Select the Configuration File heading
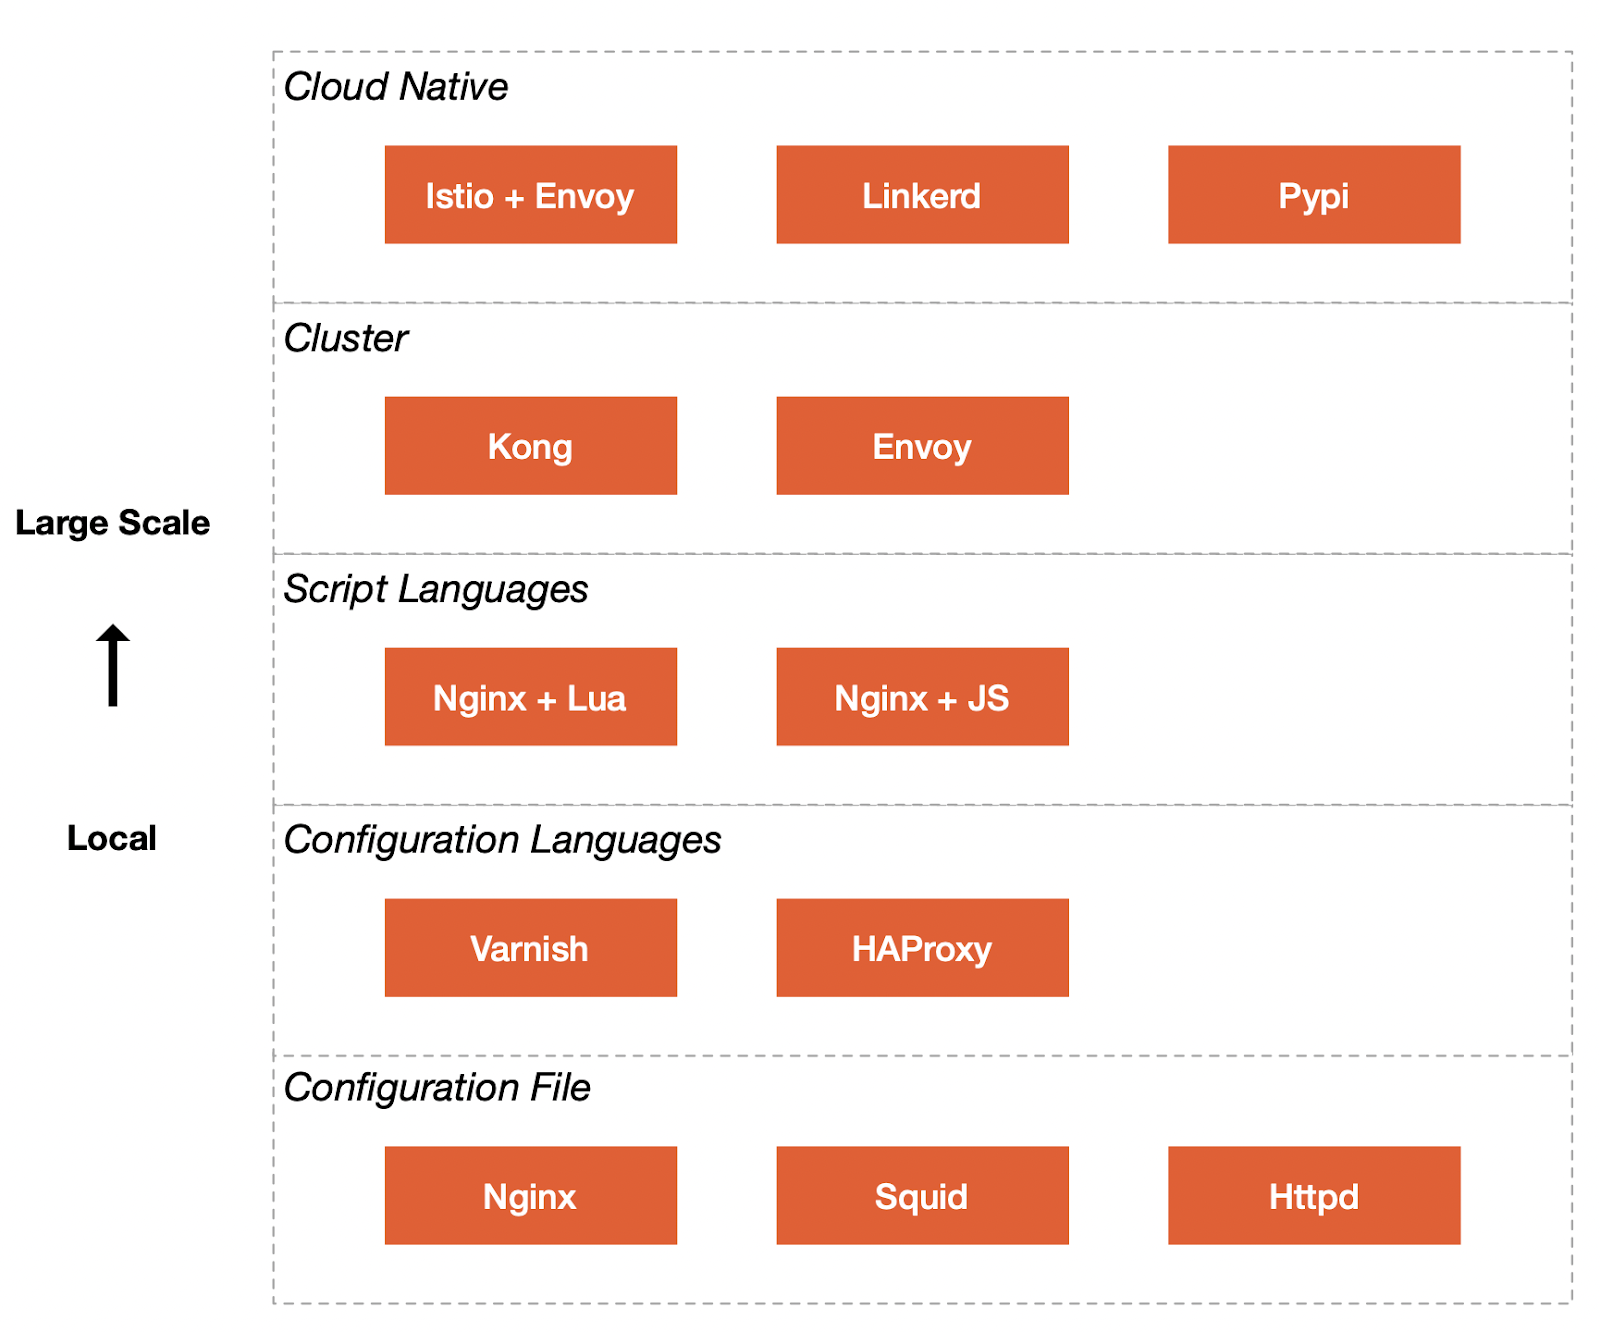Screen dimensions: 1600x1332 [x=437, y=1087]
